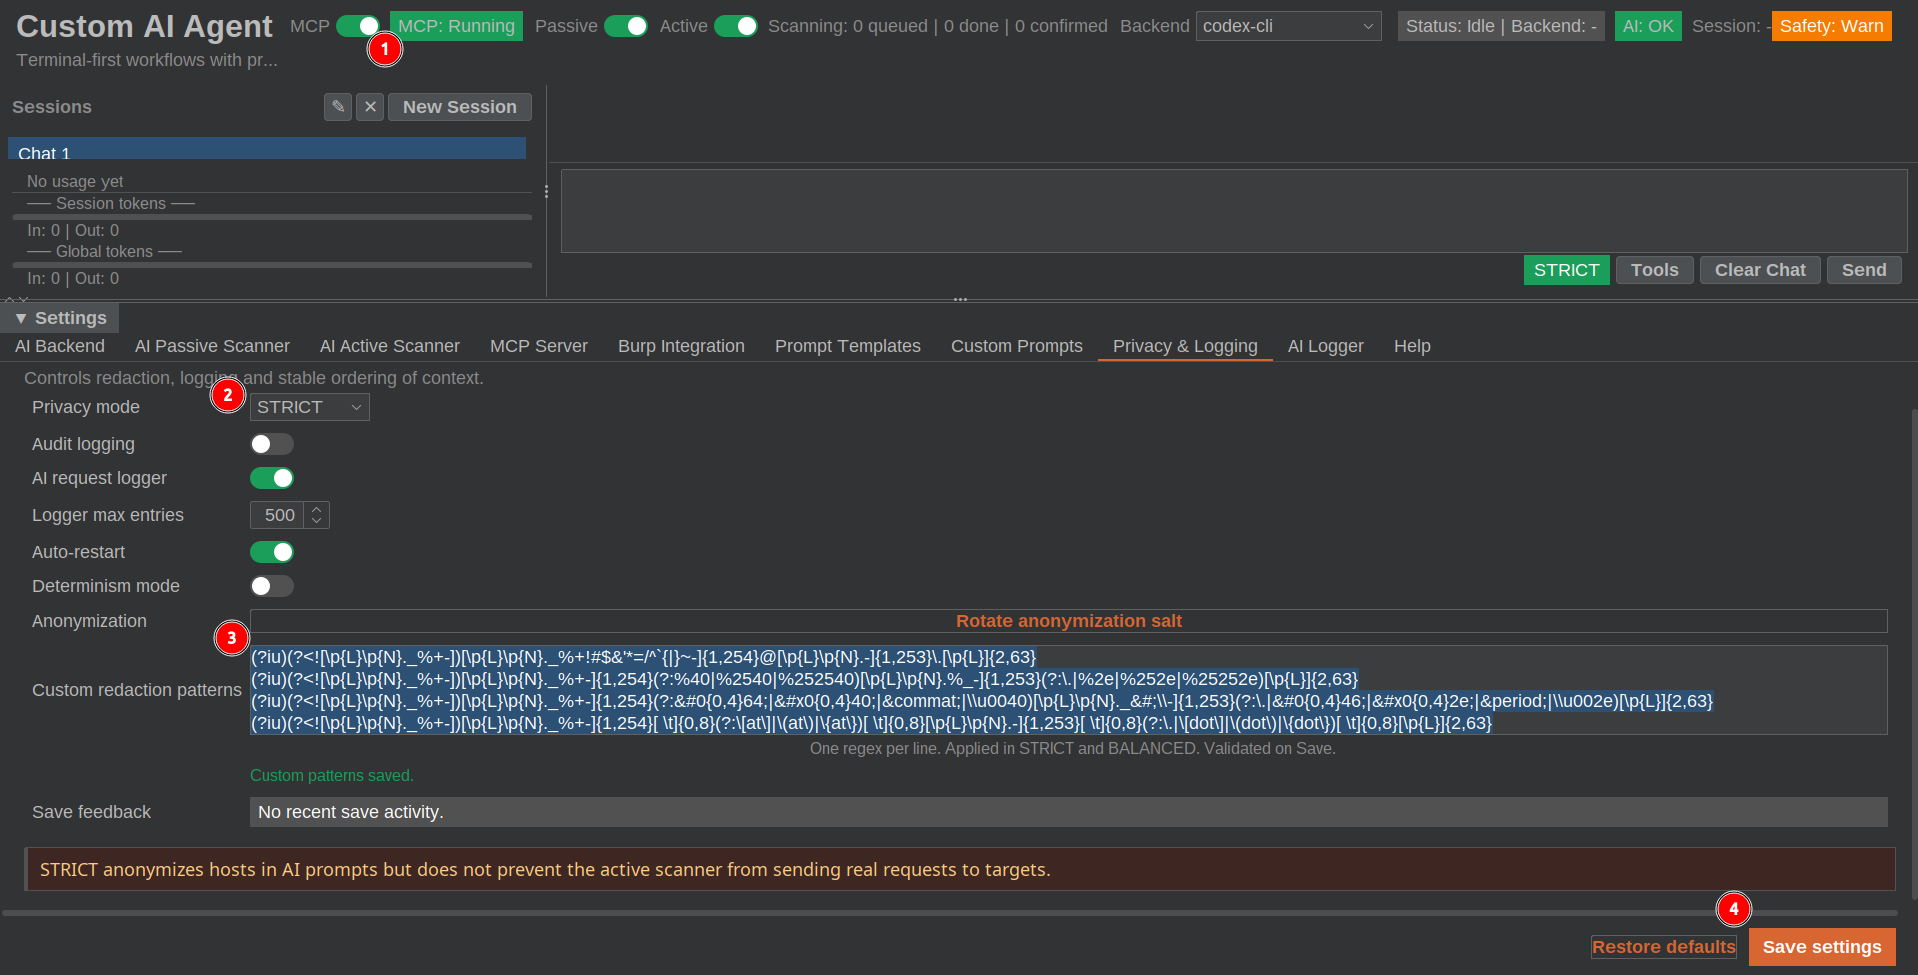Enable Audit logging toggle
The image size is (1918, 975).
click(x=272, y=444)
